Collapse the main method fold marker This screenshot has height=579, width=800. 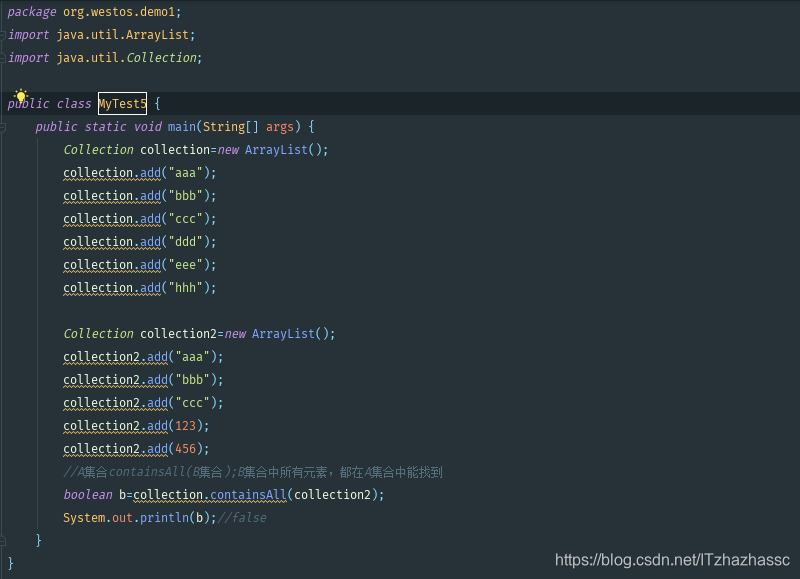point(3,127)
